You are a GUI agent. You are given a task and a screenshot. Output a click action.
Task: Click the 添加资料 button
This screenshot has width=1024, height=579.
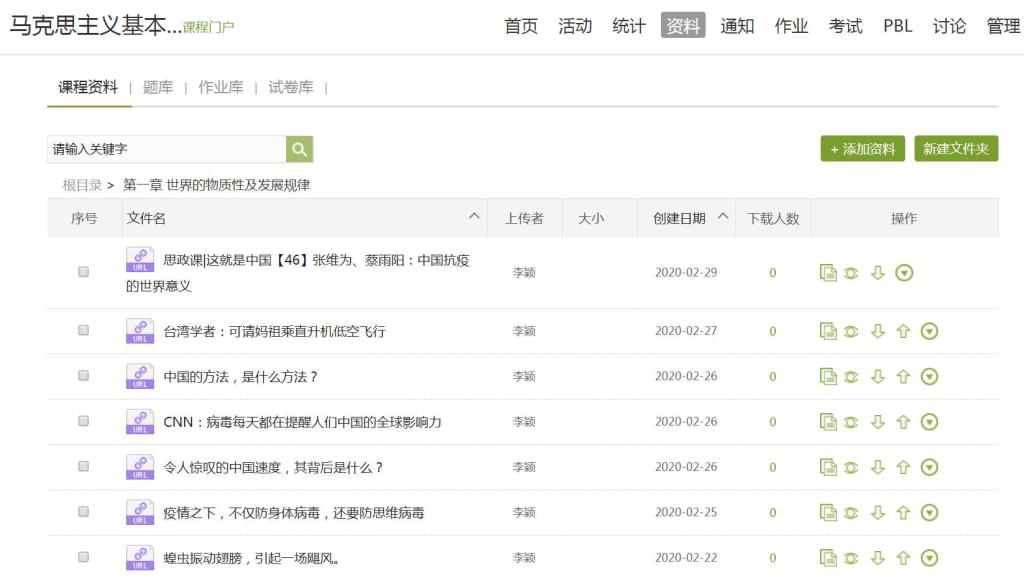coord(862,149)
